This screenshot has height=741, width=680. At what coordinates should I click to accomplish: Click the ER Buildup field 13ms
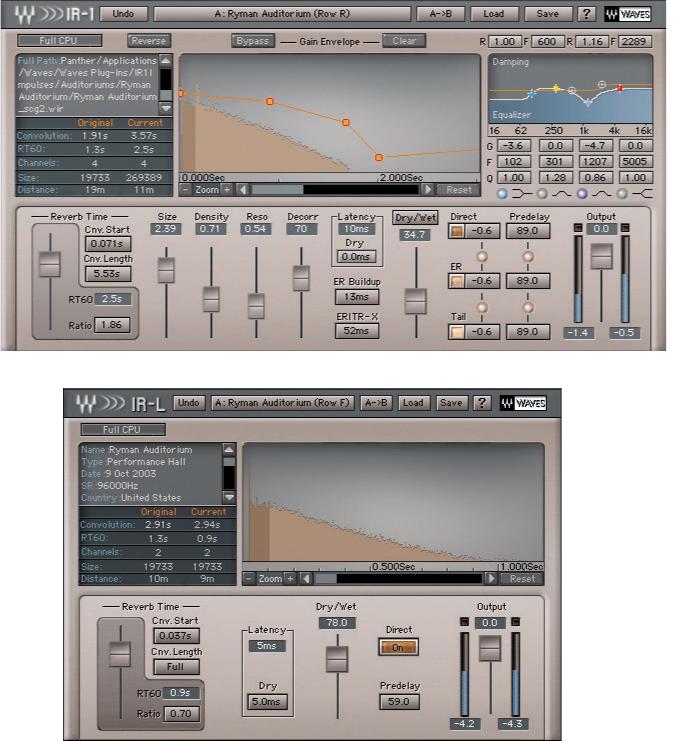coord(357,297)
